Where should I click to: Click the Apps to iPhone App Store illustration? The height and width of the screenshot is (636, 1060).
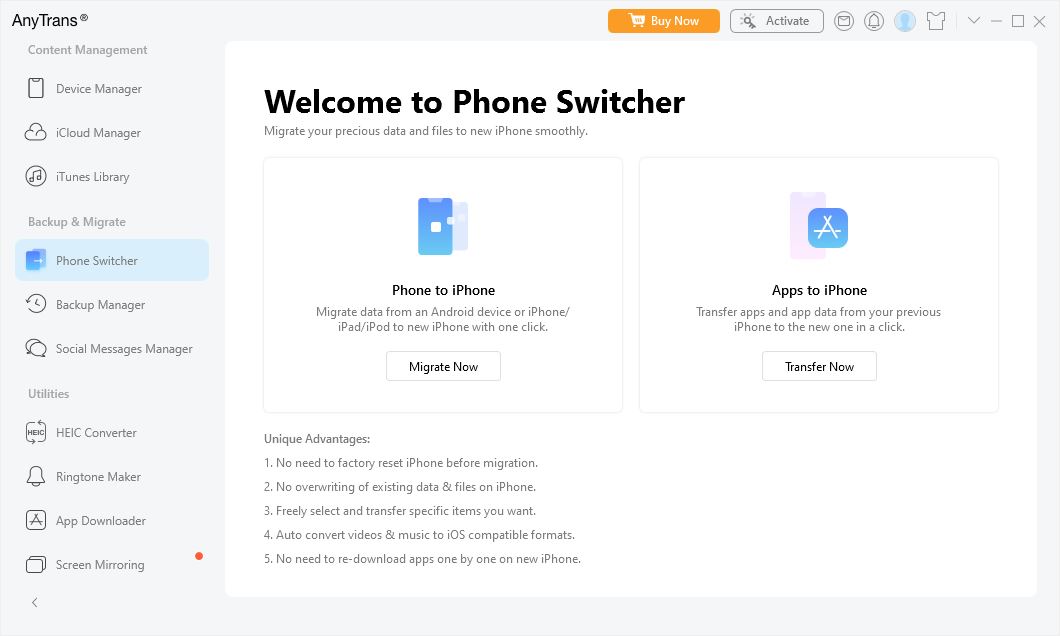click(819, 225)
